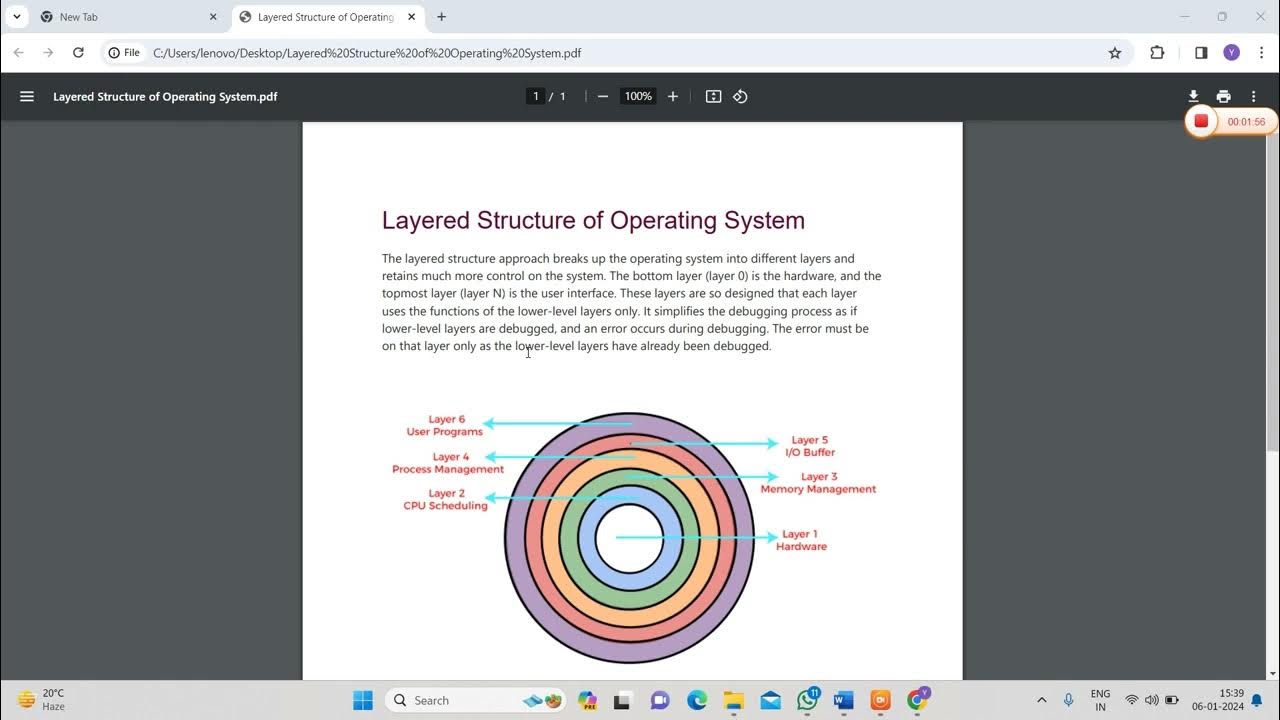Viewport: 1280px width, 720px height.
Task: Zoom in with the plus button
Action: pos(673,96)
